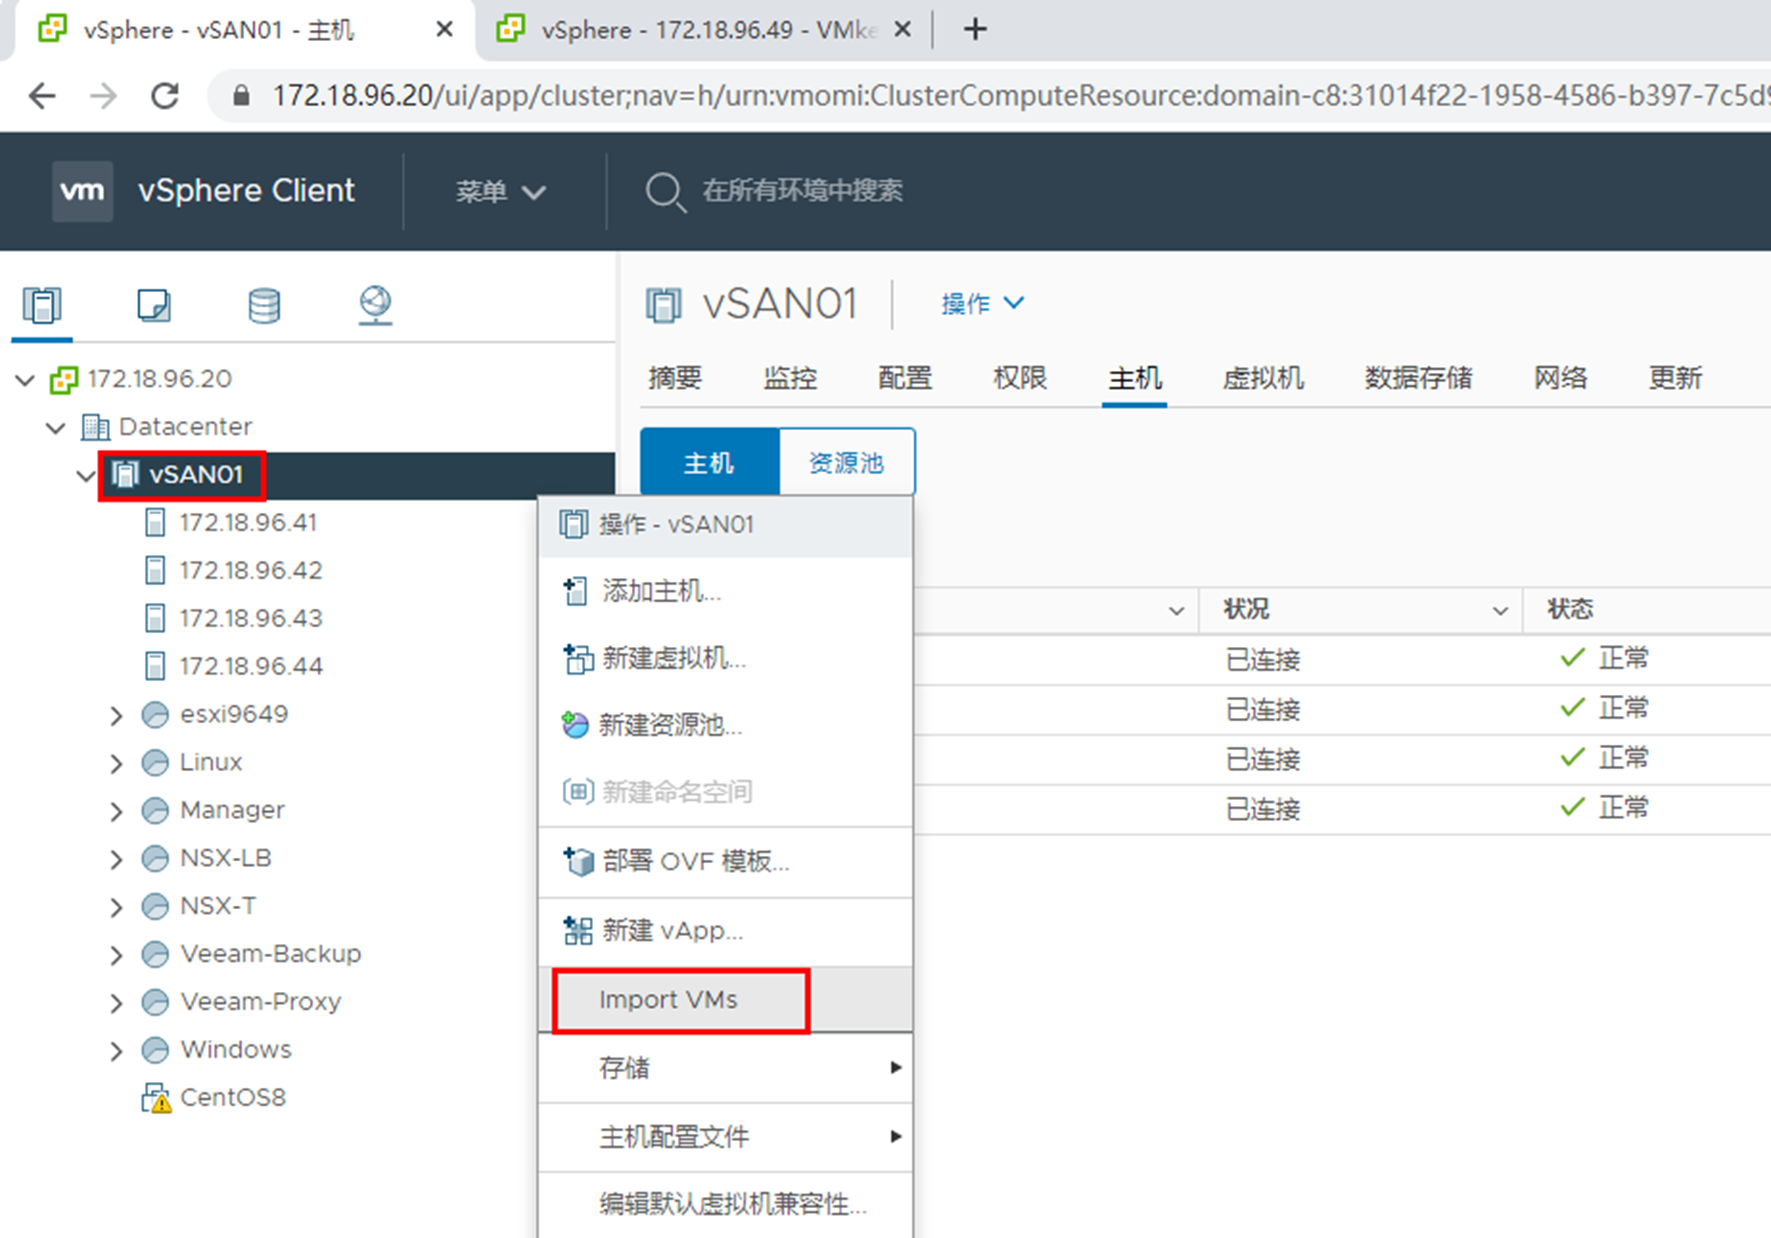1771x1238 pixels.
Task: Reload the page with refresh icon
Action: pyautogui.click(x=165, y=96)
